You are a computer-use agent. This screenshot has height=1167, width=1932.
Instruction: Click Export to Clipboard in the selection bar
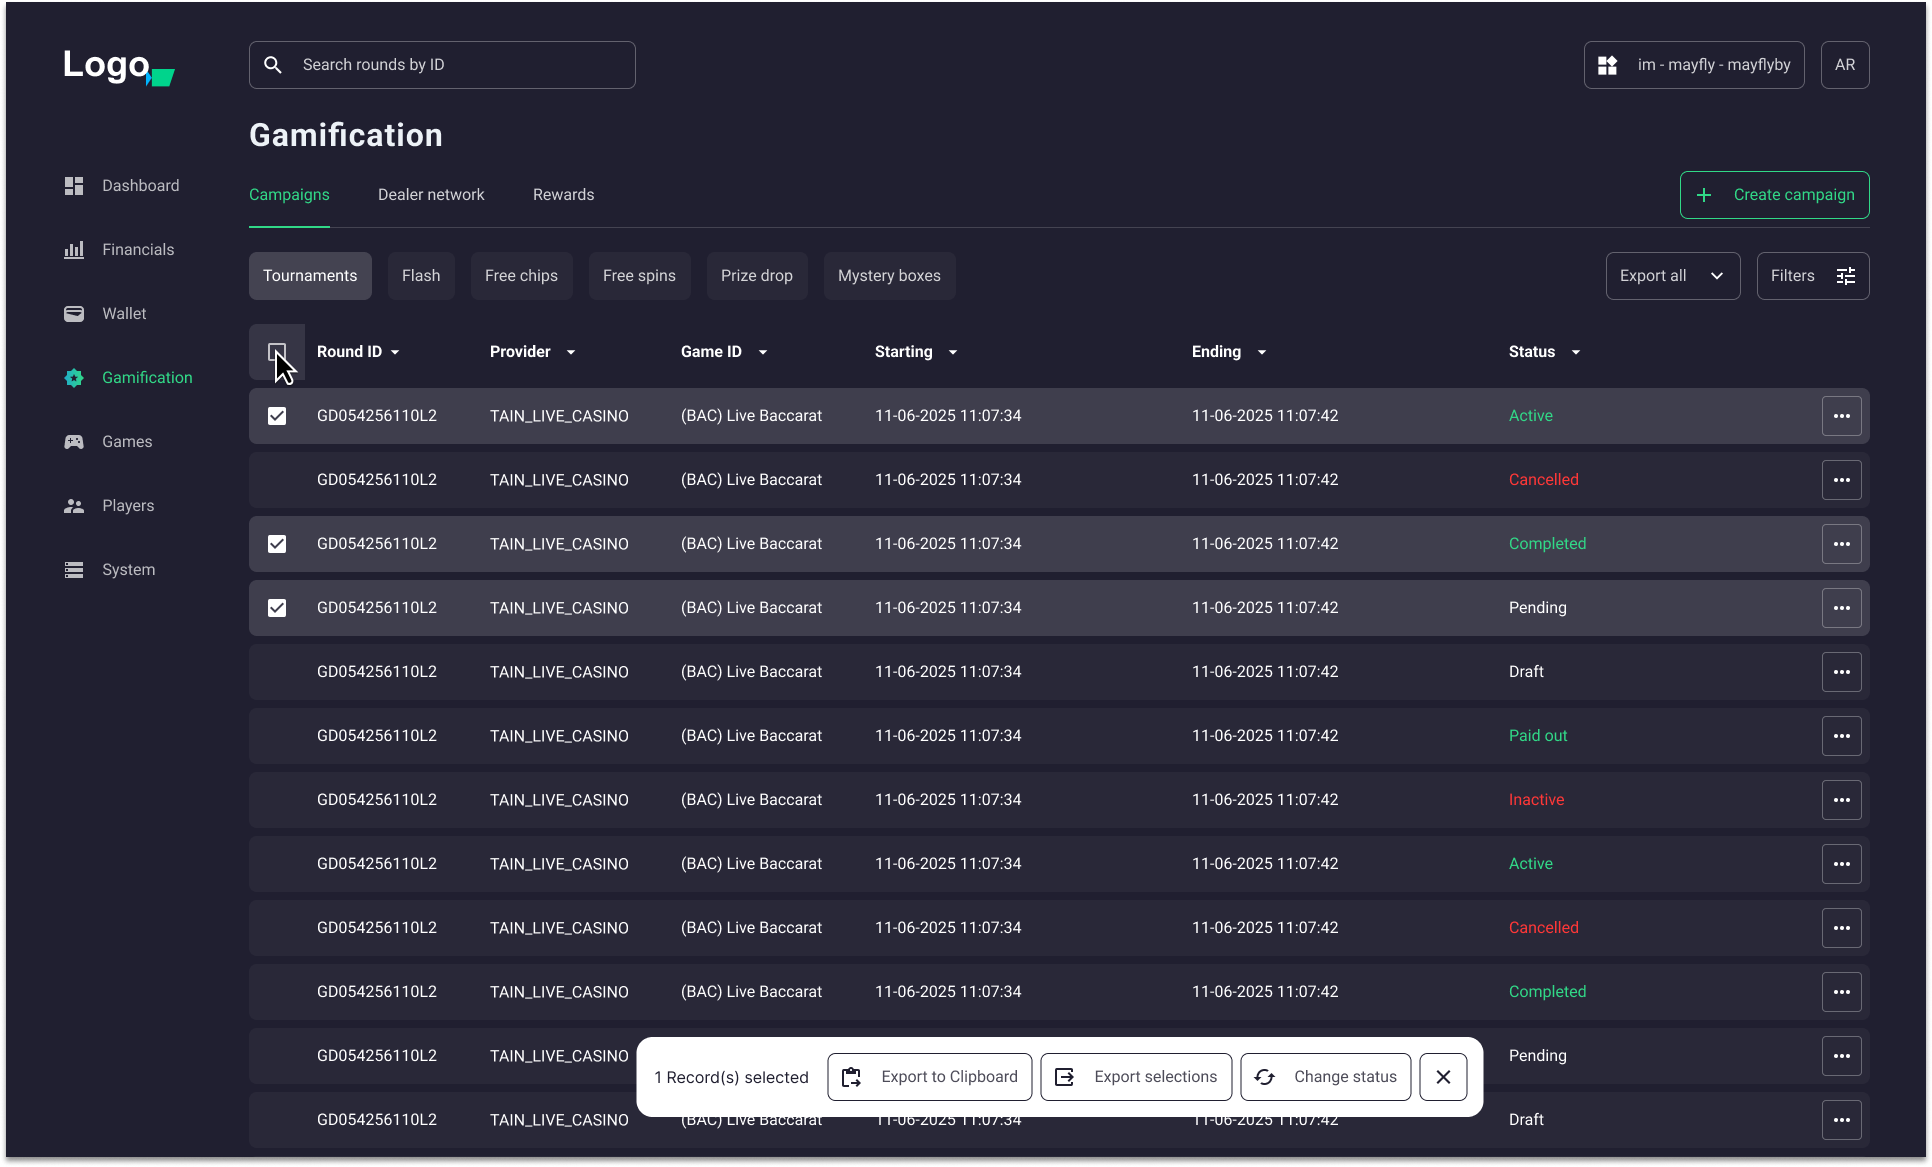929,1076
